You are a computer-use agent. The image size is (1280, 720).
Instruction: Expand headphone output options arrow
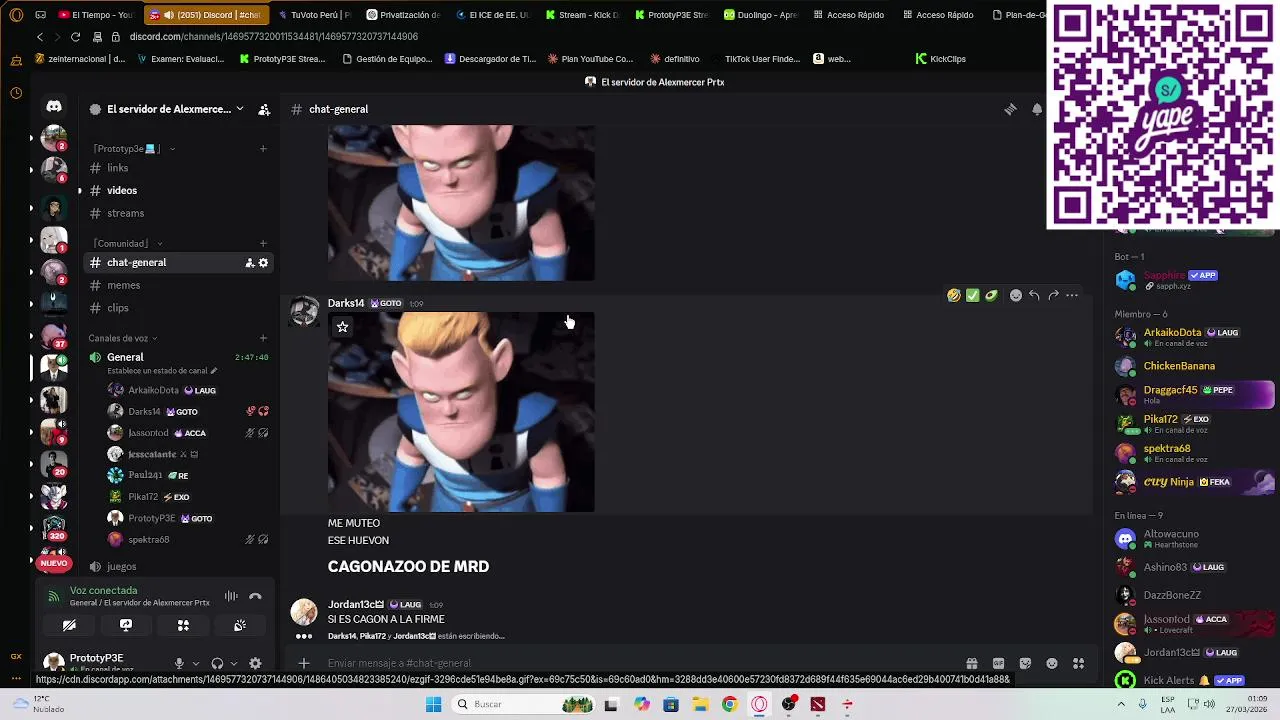pyautogui.click(x=233, y=663)
